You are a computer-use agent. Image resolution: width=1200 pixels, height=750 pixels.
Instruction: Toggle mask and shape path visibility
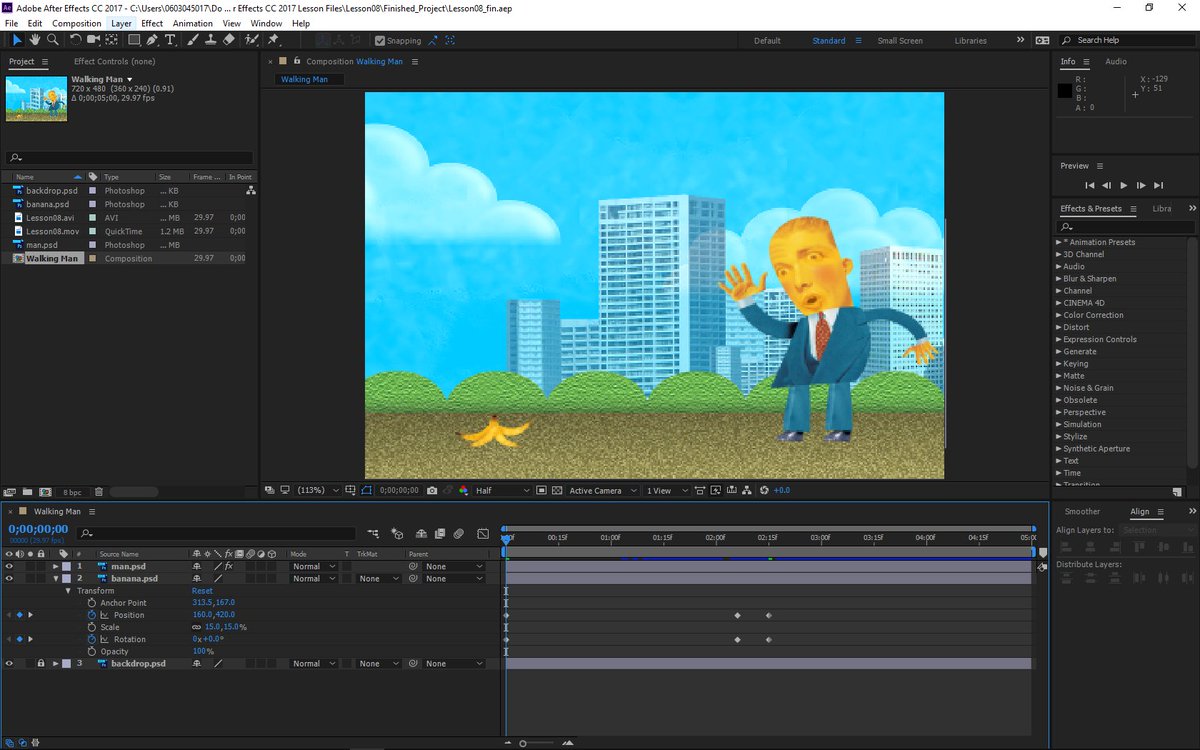coord(367,491)
